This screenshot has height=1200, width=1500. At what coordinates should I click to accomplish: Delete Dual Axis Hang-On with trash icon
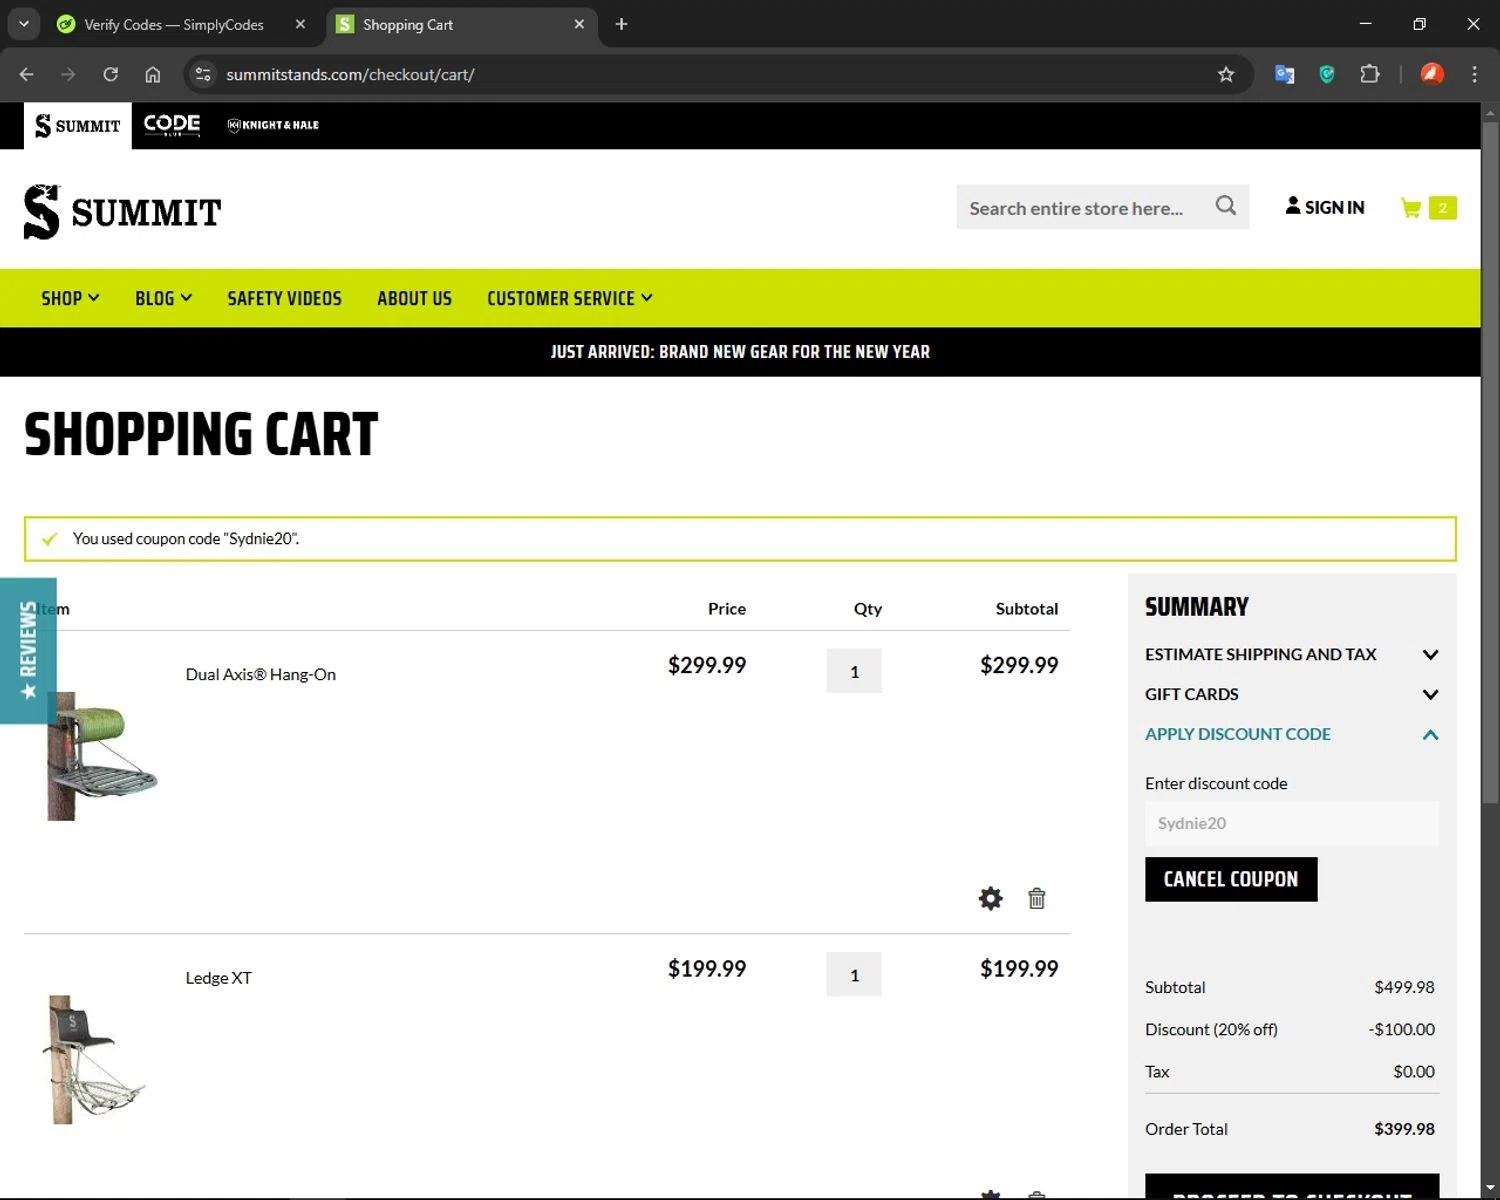click(1037, 898)
